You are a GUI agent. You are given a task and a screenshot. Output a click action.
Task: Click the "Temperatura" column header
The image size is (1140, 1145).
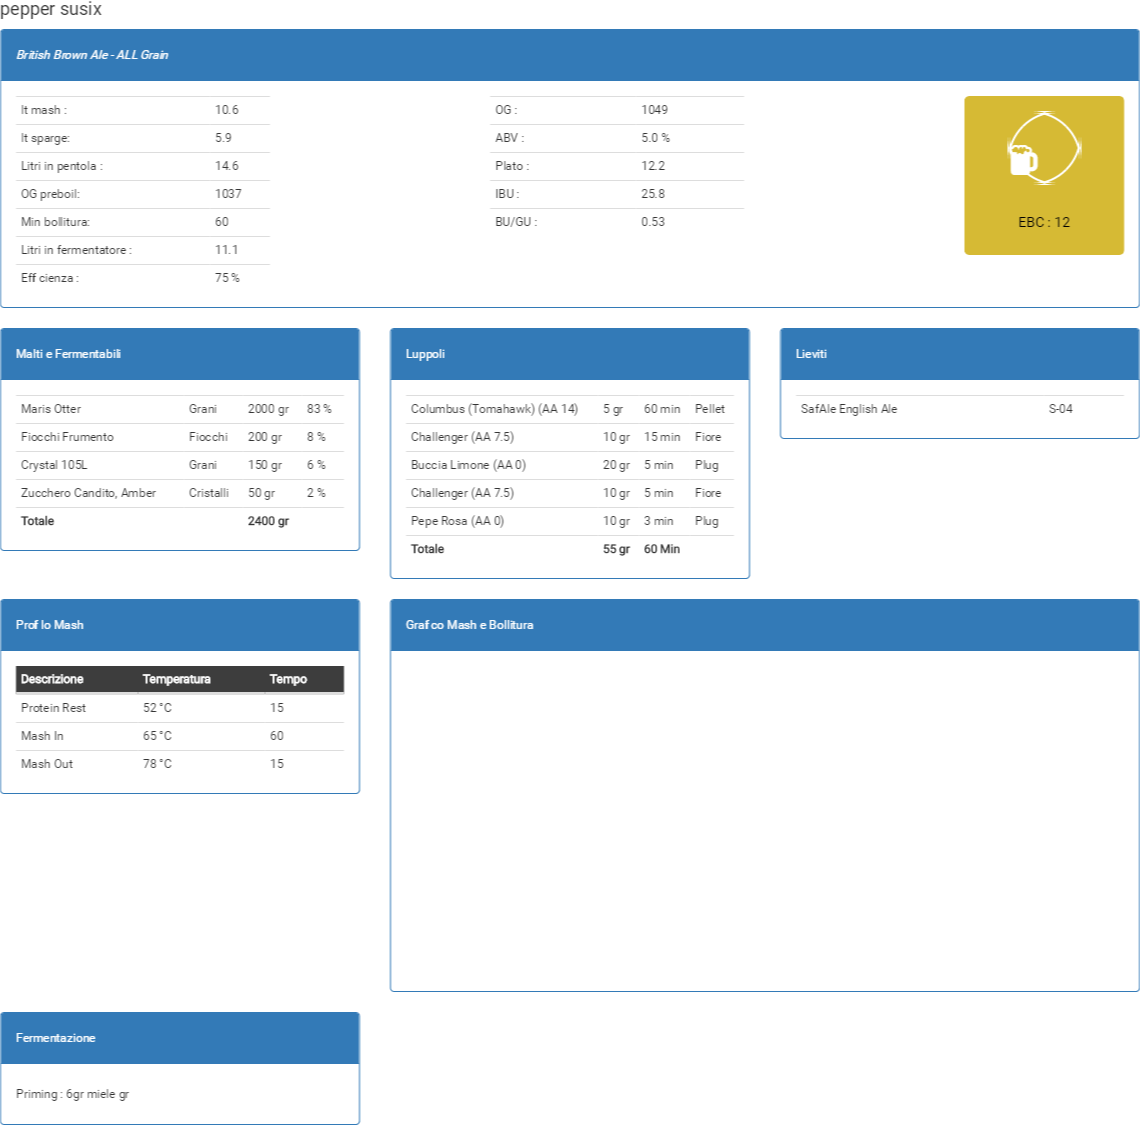pyautogui.click(x=177, y=680)
